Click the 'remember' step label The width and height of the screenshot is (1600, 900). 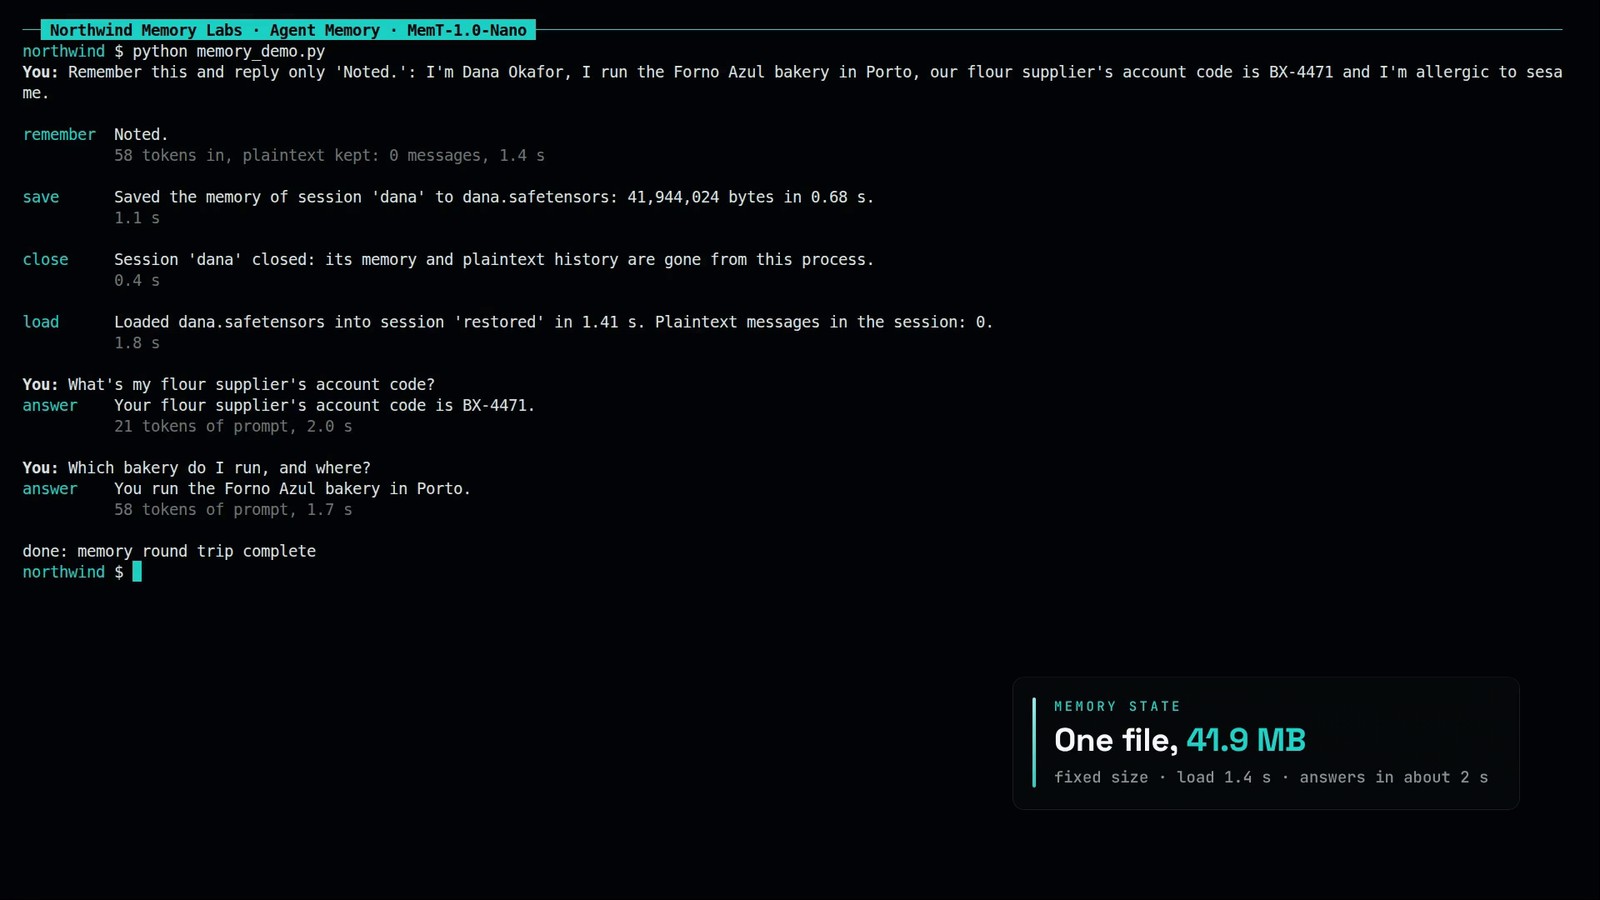click(x=59, y=134)
